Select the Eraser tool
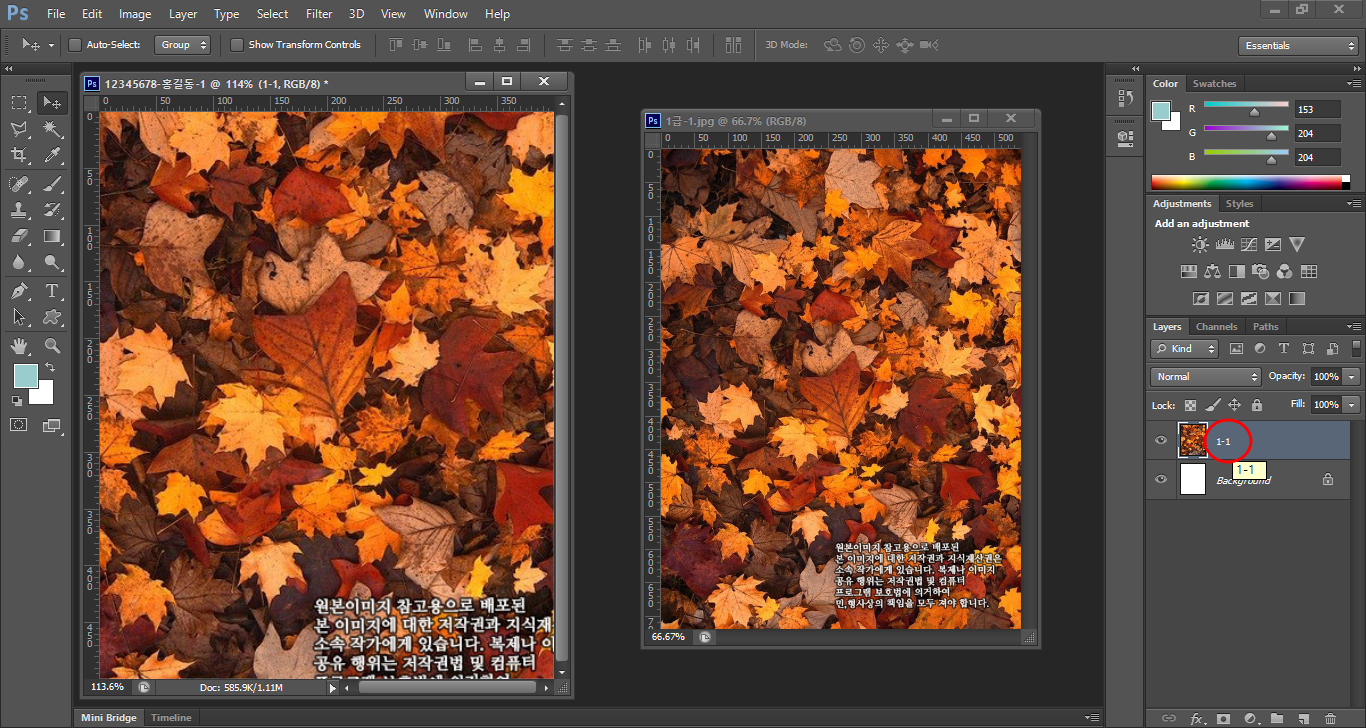Image resolution: width=1366 pixels, height=728 pixels. 19,237
